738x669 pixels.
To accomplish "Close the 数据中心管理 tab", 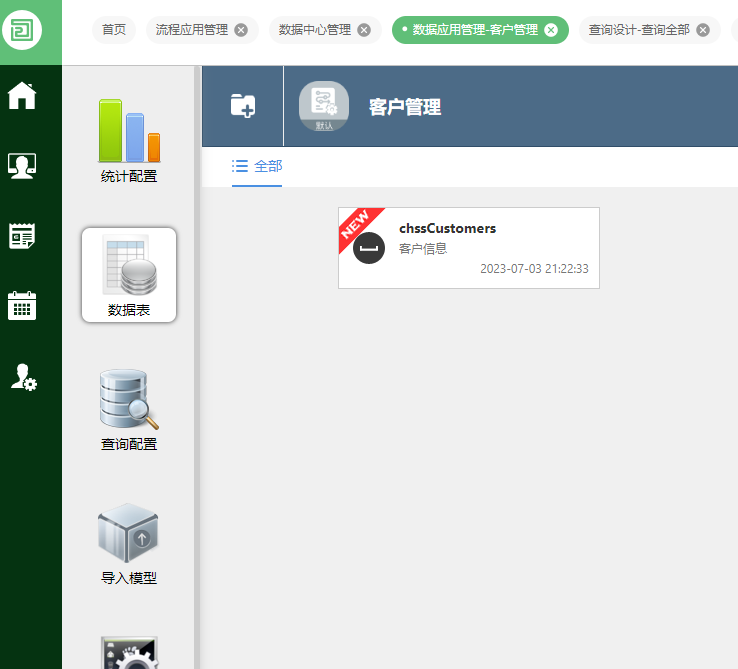I will pyautogui.click(x=364, y=30).
